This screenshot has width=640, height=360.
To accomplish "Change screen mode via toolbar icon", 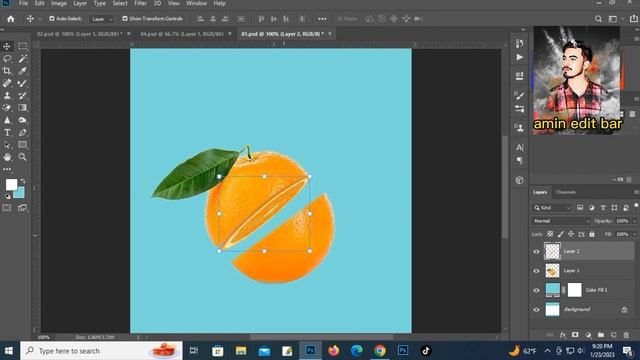I will click(22, 208).
